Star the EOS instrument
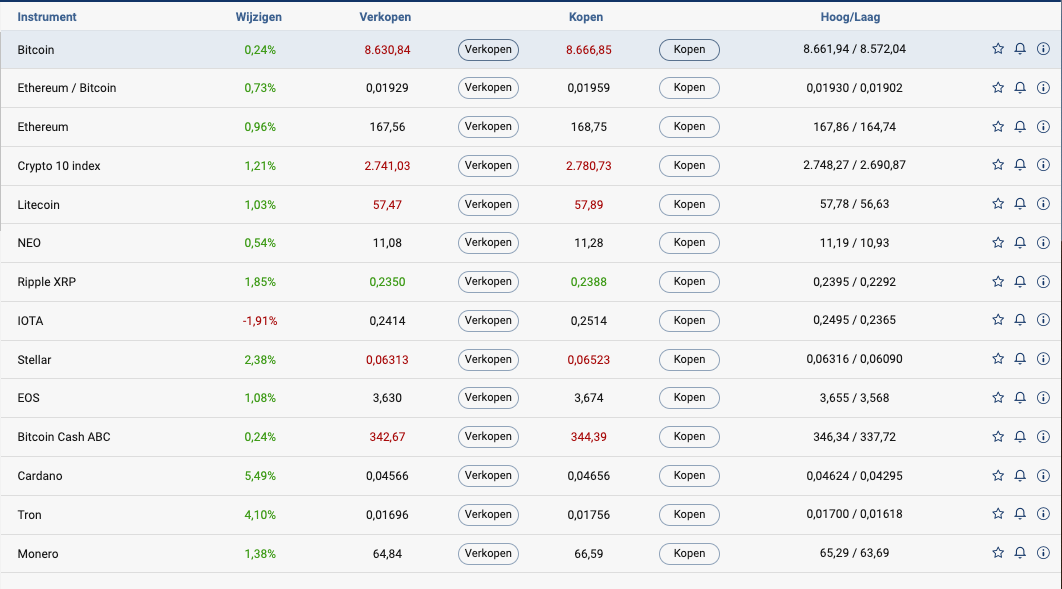 (998, 397)
